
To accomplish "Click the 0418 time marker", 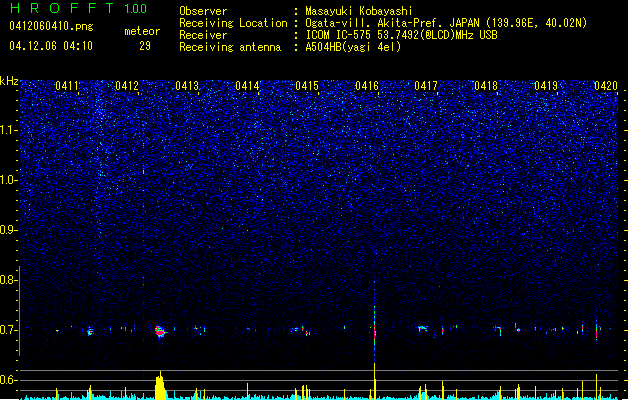I will [x=486, y=86].
